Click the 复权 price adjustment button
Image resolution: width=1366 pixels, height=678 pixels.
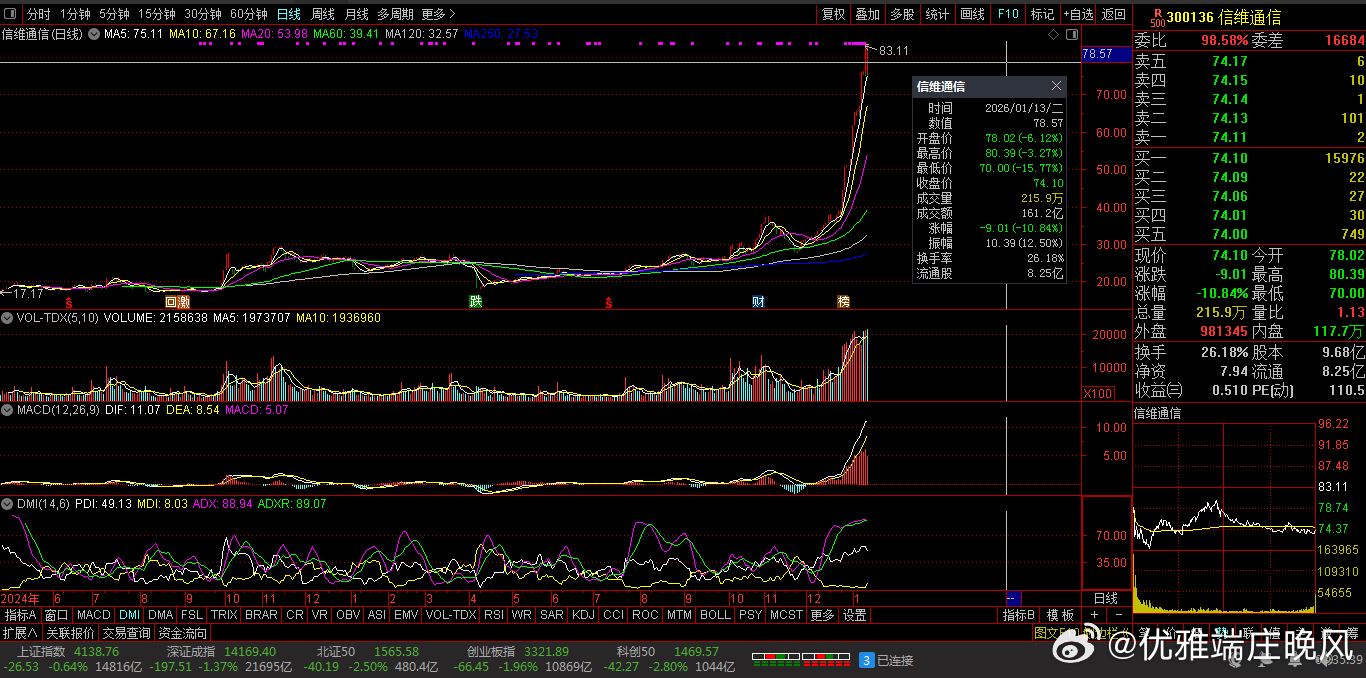[x=833, y=14]
